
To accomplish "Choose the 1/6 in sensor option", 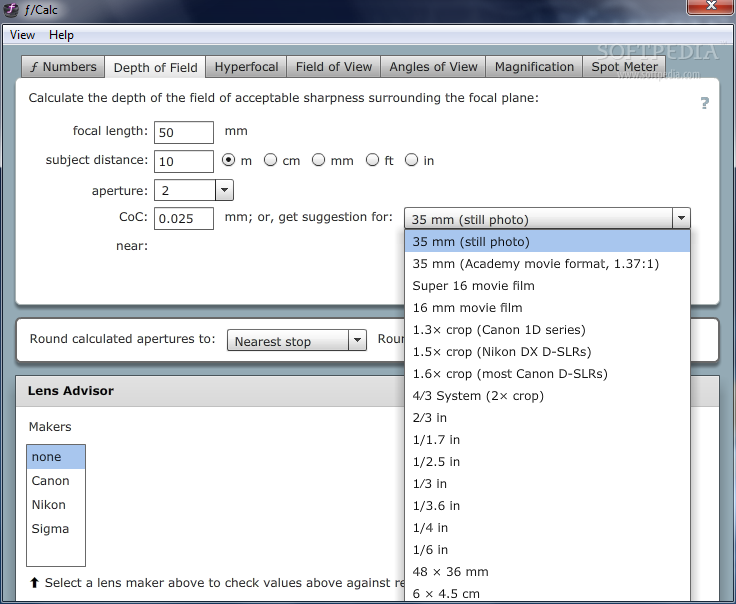I will tap(547, 550).
